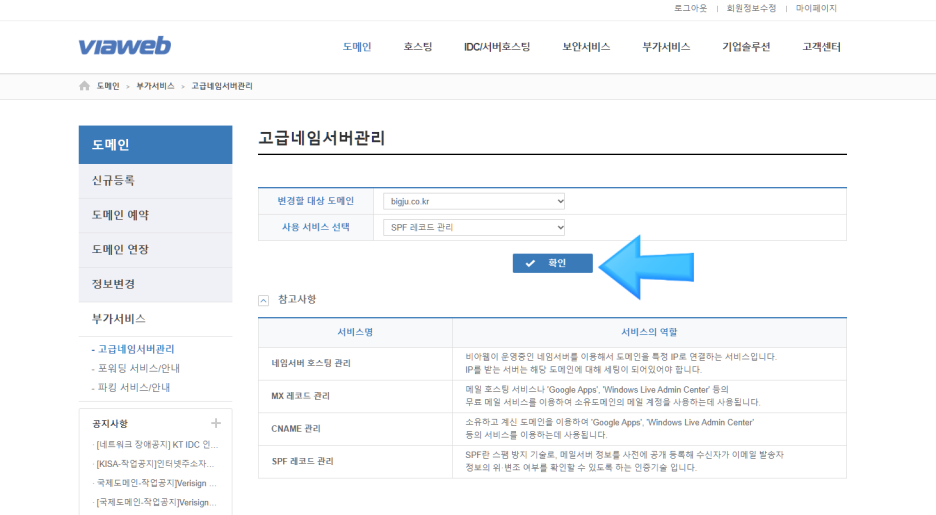936x515 pixels.
Task: Click 도메인 in the breadcrumb
Action: pos(108,86)
